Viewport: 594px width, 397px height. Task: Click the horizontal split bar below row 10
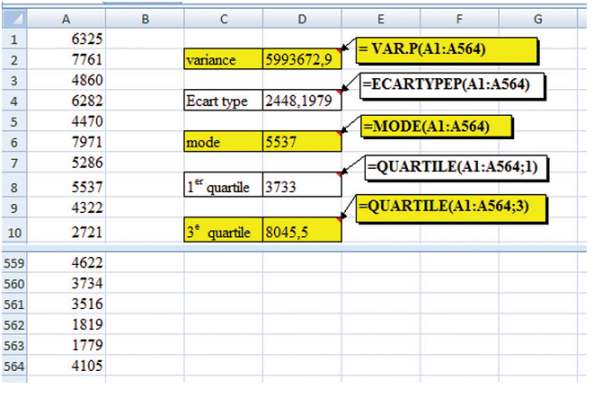point(294,248)
